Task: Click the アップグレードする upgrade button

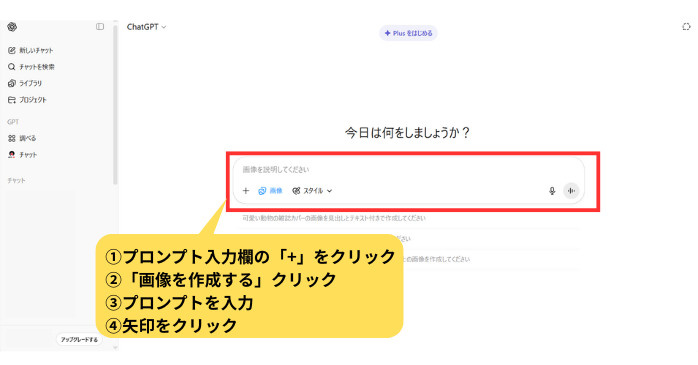Action: click(79, 340)
